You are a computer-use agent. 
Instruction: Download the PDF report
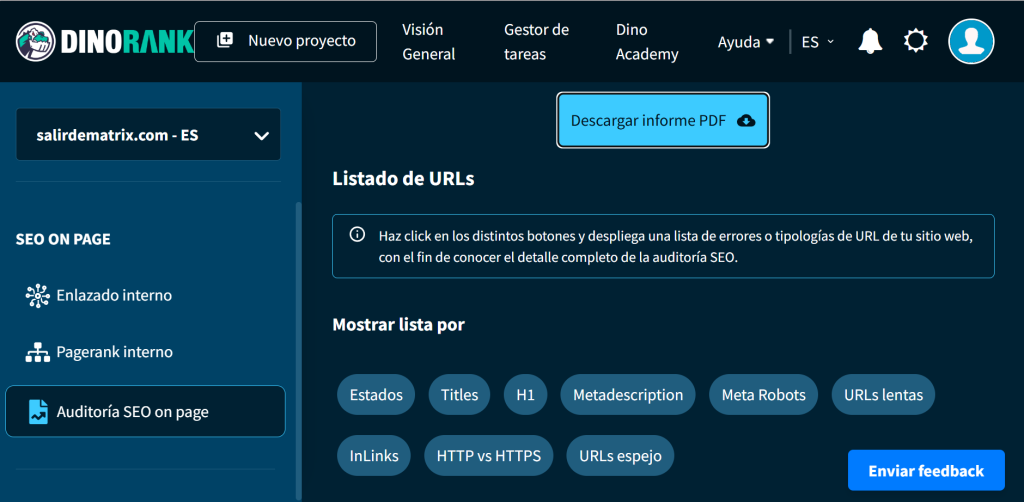(x=662, y=120)
